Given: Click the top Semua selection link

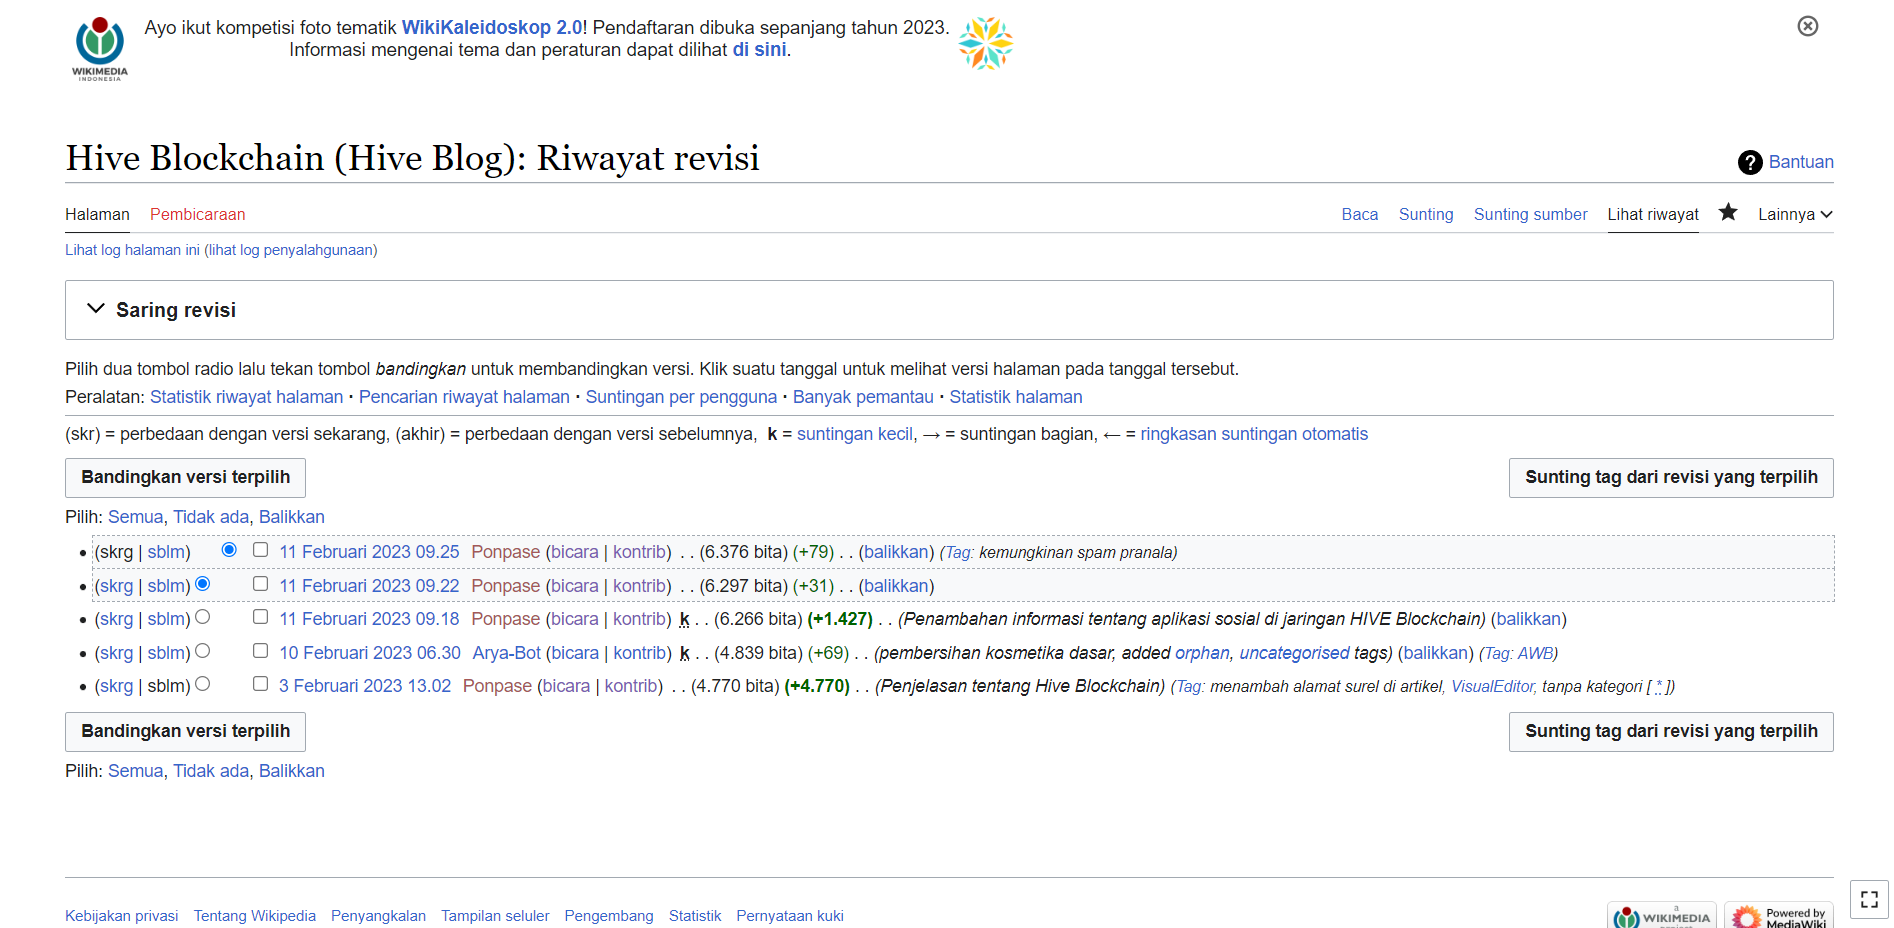Looking at the screenshot, I should pyautogui.click(x=135, y=517).
